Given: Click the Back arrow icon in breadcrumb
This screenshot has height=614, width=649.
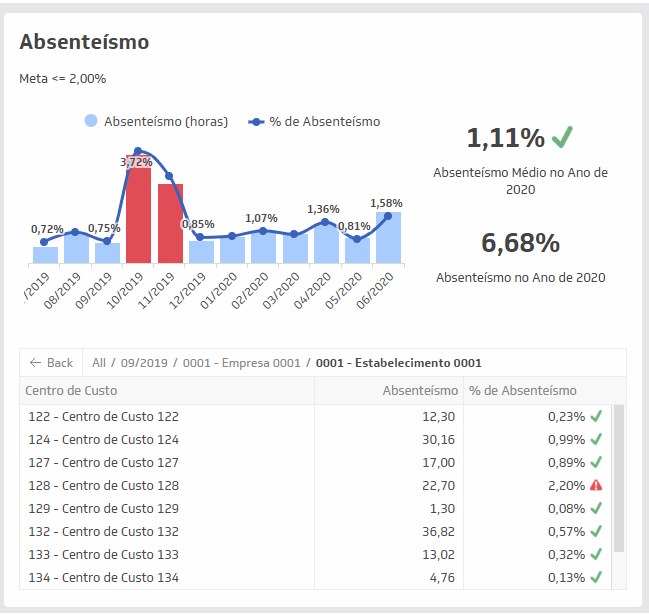Looking at the screenshot, I should tap(36, 363).
